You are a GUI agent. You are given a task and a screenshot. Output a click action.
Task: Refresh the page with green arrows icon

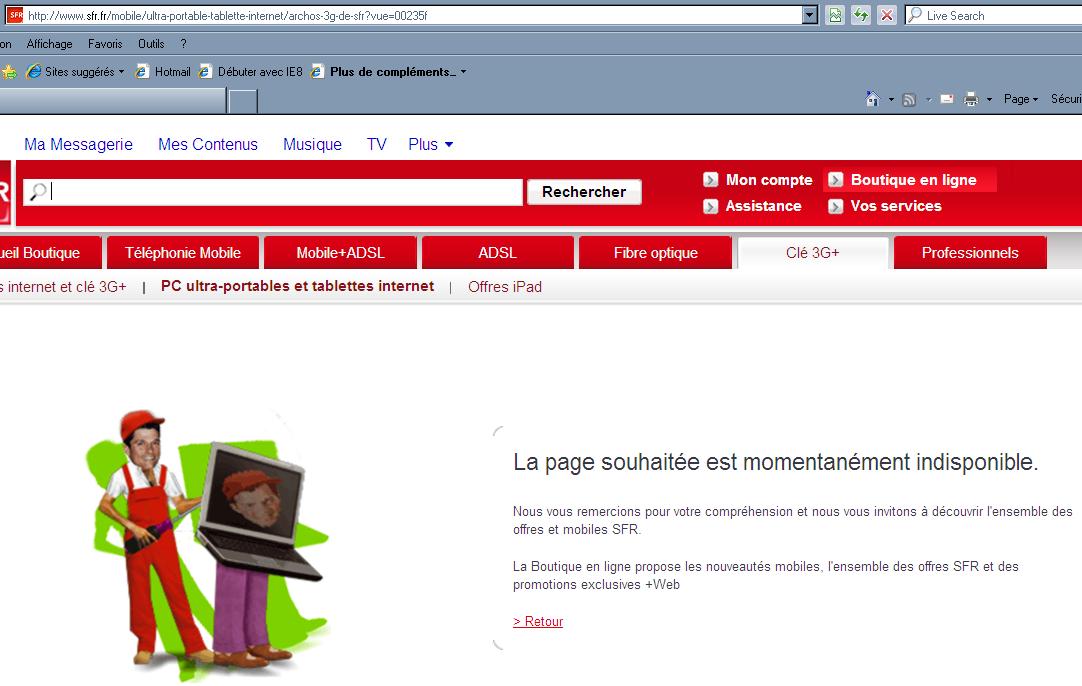point(860,15)
